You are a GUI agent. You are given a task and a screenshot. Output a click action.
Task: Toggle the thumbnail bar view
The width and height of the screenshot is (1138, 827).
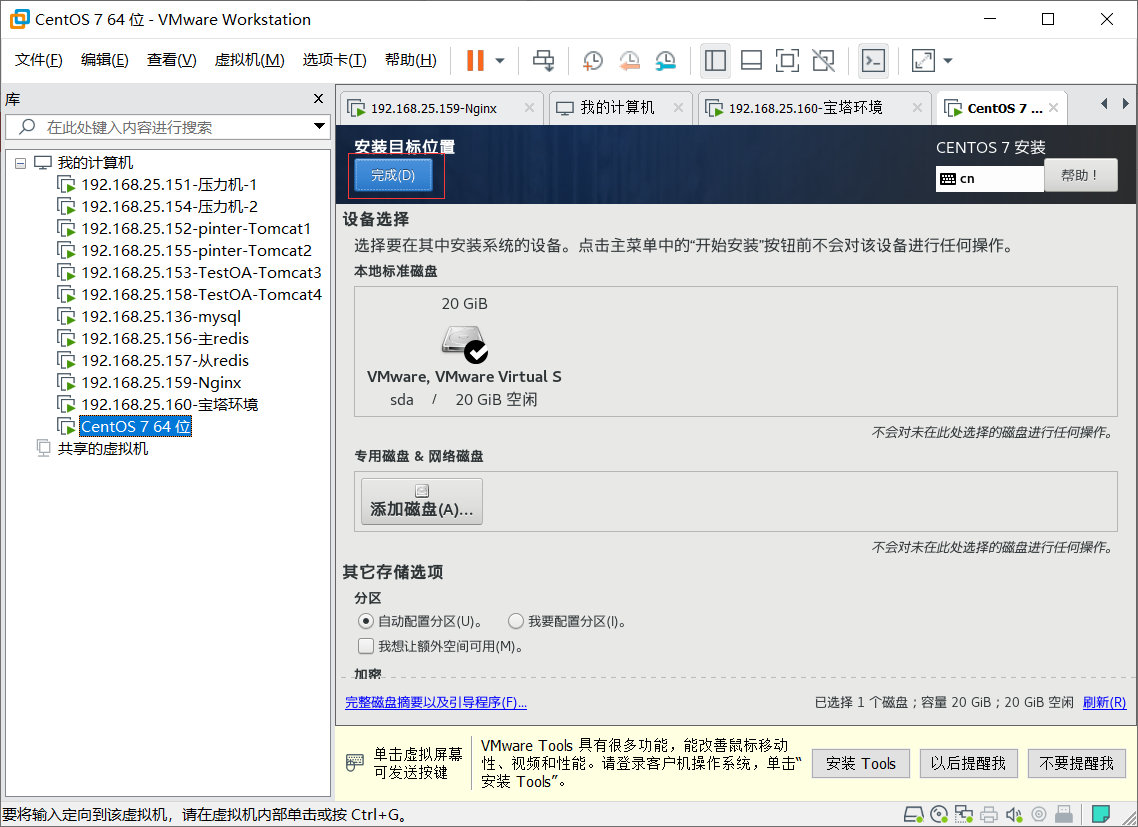(751, 61)
